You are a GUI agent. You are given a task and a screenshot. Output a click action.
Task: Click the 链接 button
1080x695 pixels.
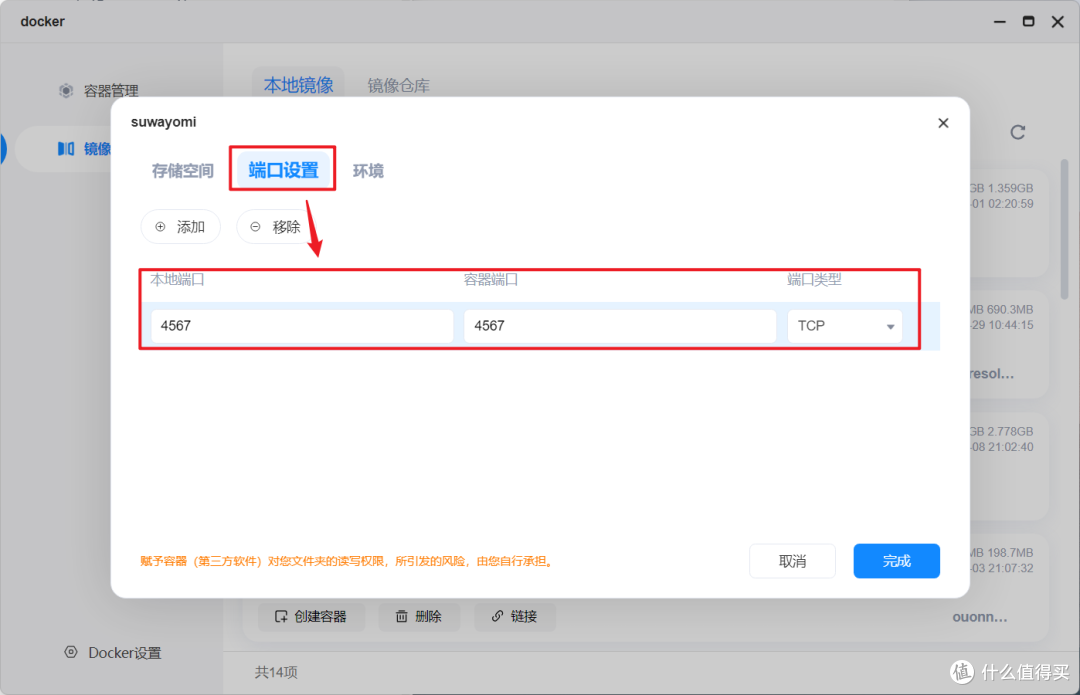(x=515, y=616)
